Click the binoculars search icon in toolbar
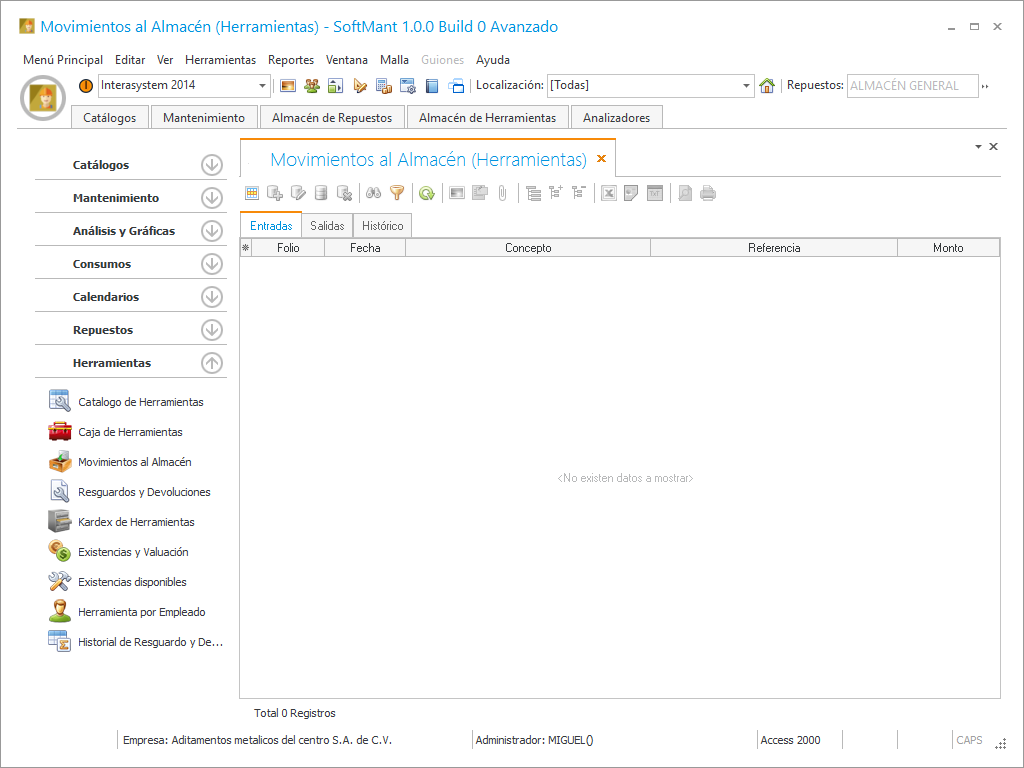Image resolution: width=1024 pixels, height=768 pixels. pyautogui.click(x=374, y=194)
